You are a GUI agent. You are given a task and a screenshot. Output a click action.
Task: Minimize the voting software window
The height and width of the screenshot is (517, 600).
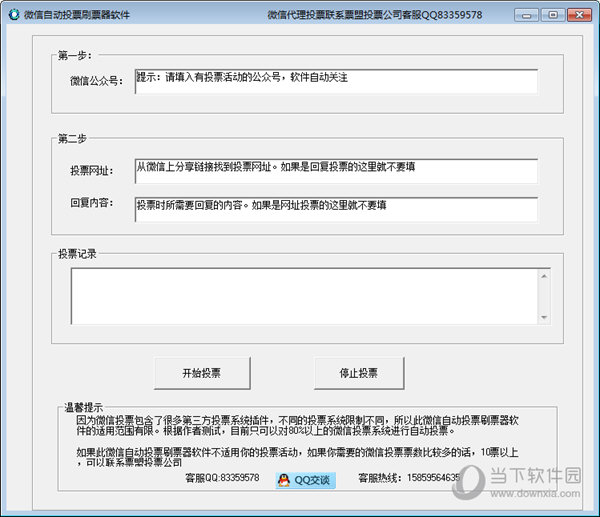[x=527, y=15]
